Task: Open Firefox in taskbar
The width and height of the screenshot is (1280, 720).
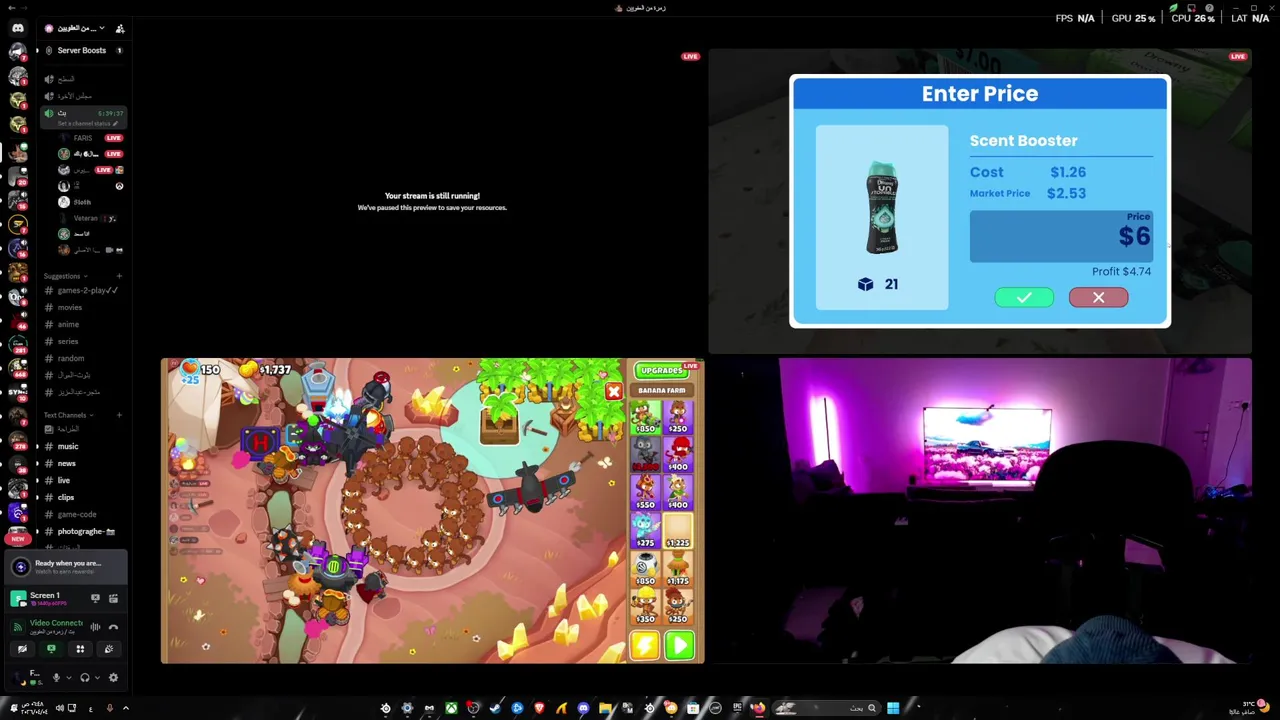Action: coord(759,708)
